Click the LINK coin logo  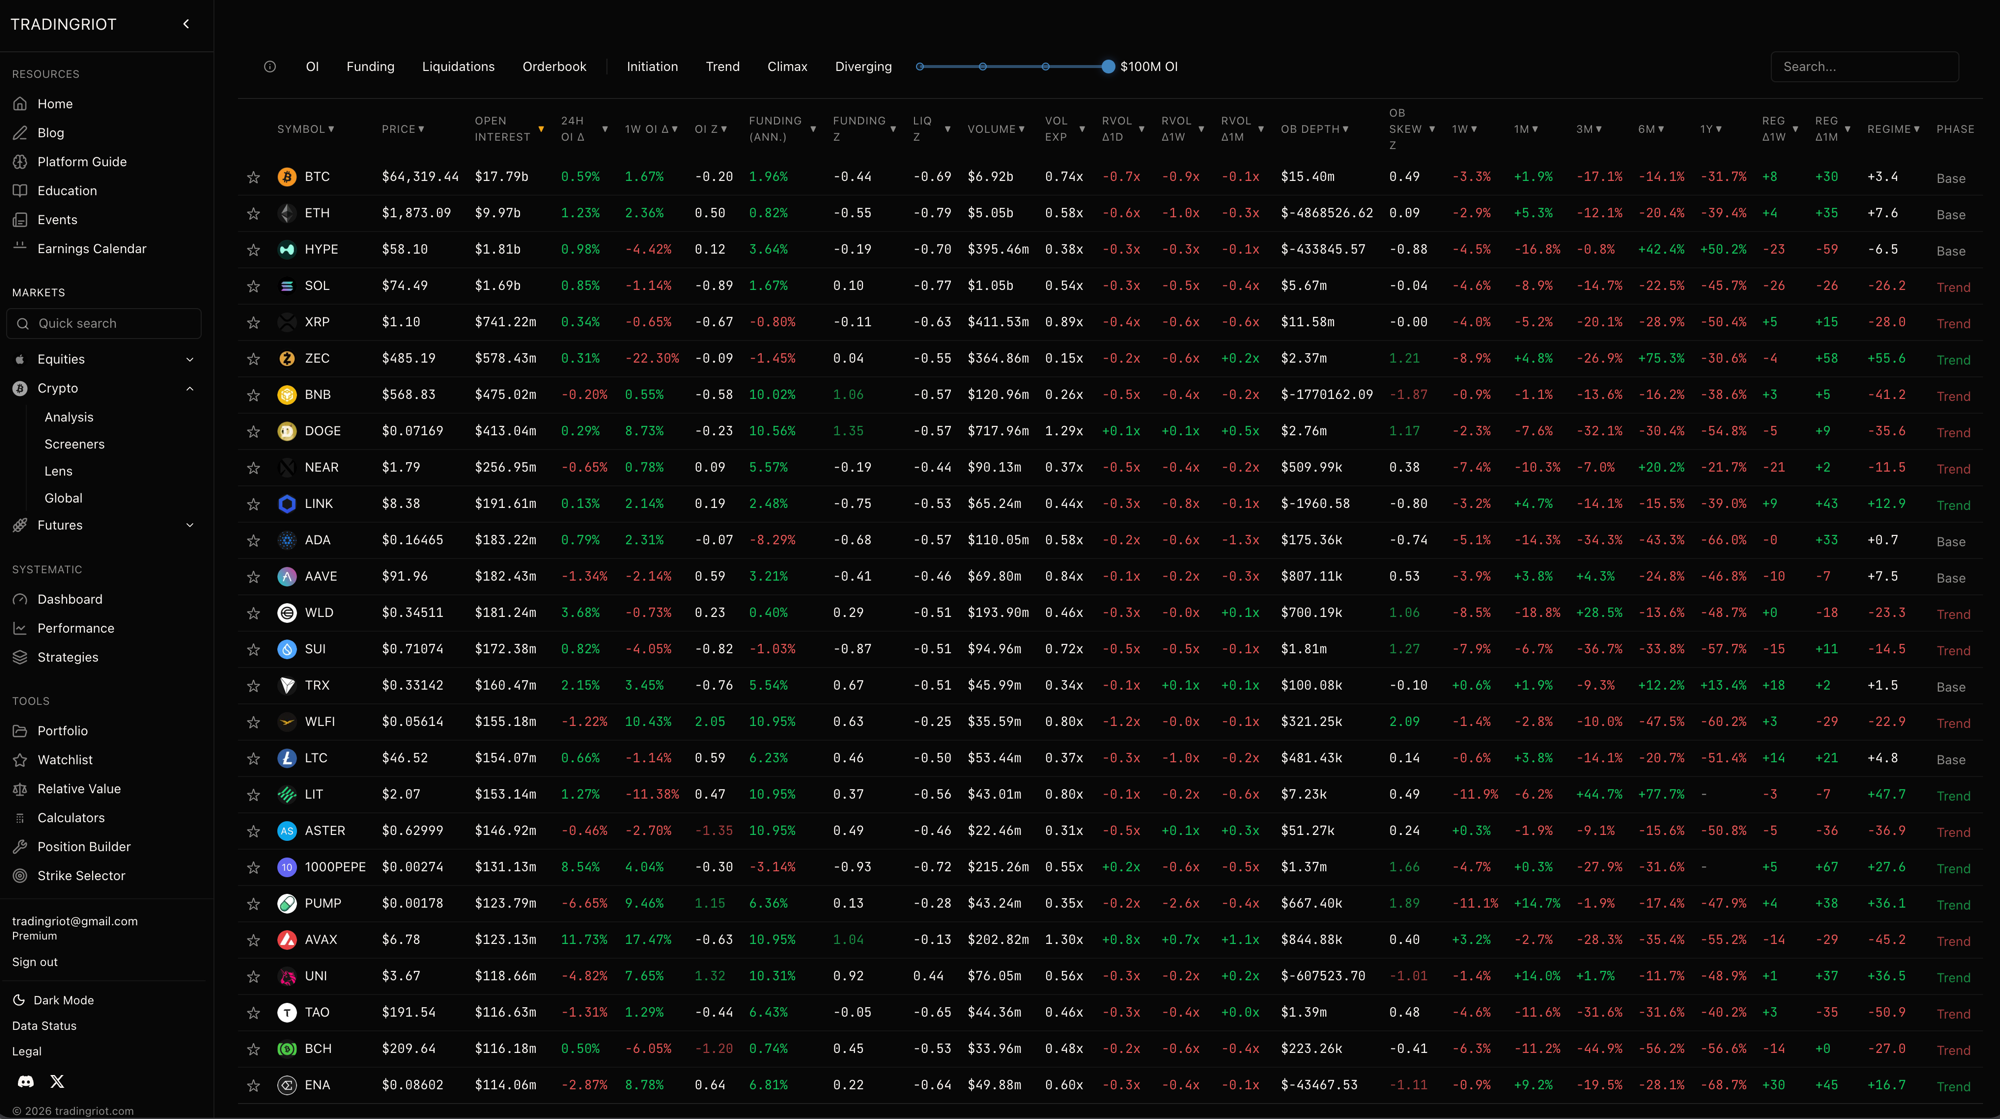point(287,504)
